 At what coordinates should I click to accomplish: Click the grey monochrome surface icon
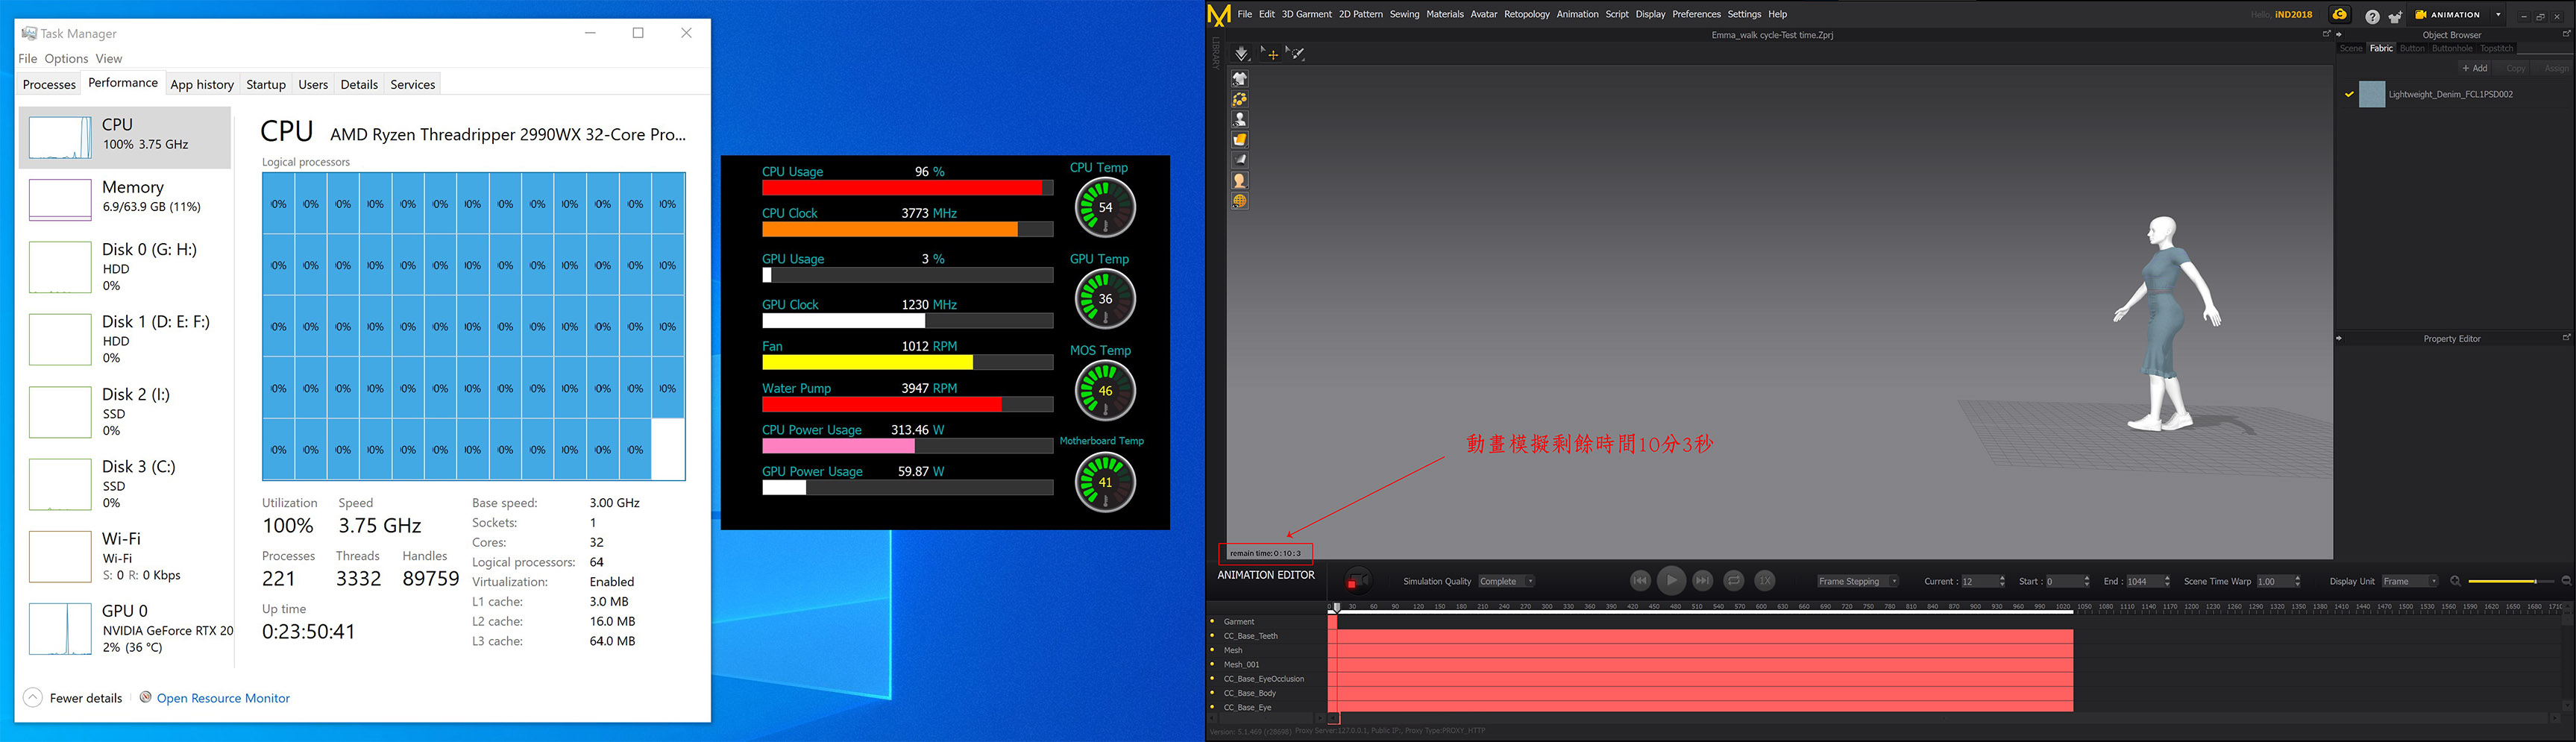coord(1240,160)
